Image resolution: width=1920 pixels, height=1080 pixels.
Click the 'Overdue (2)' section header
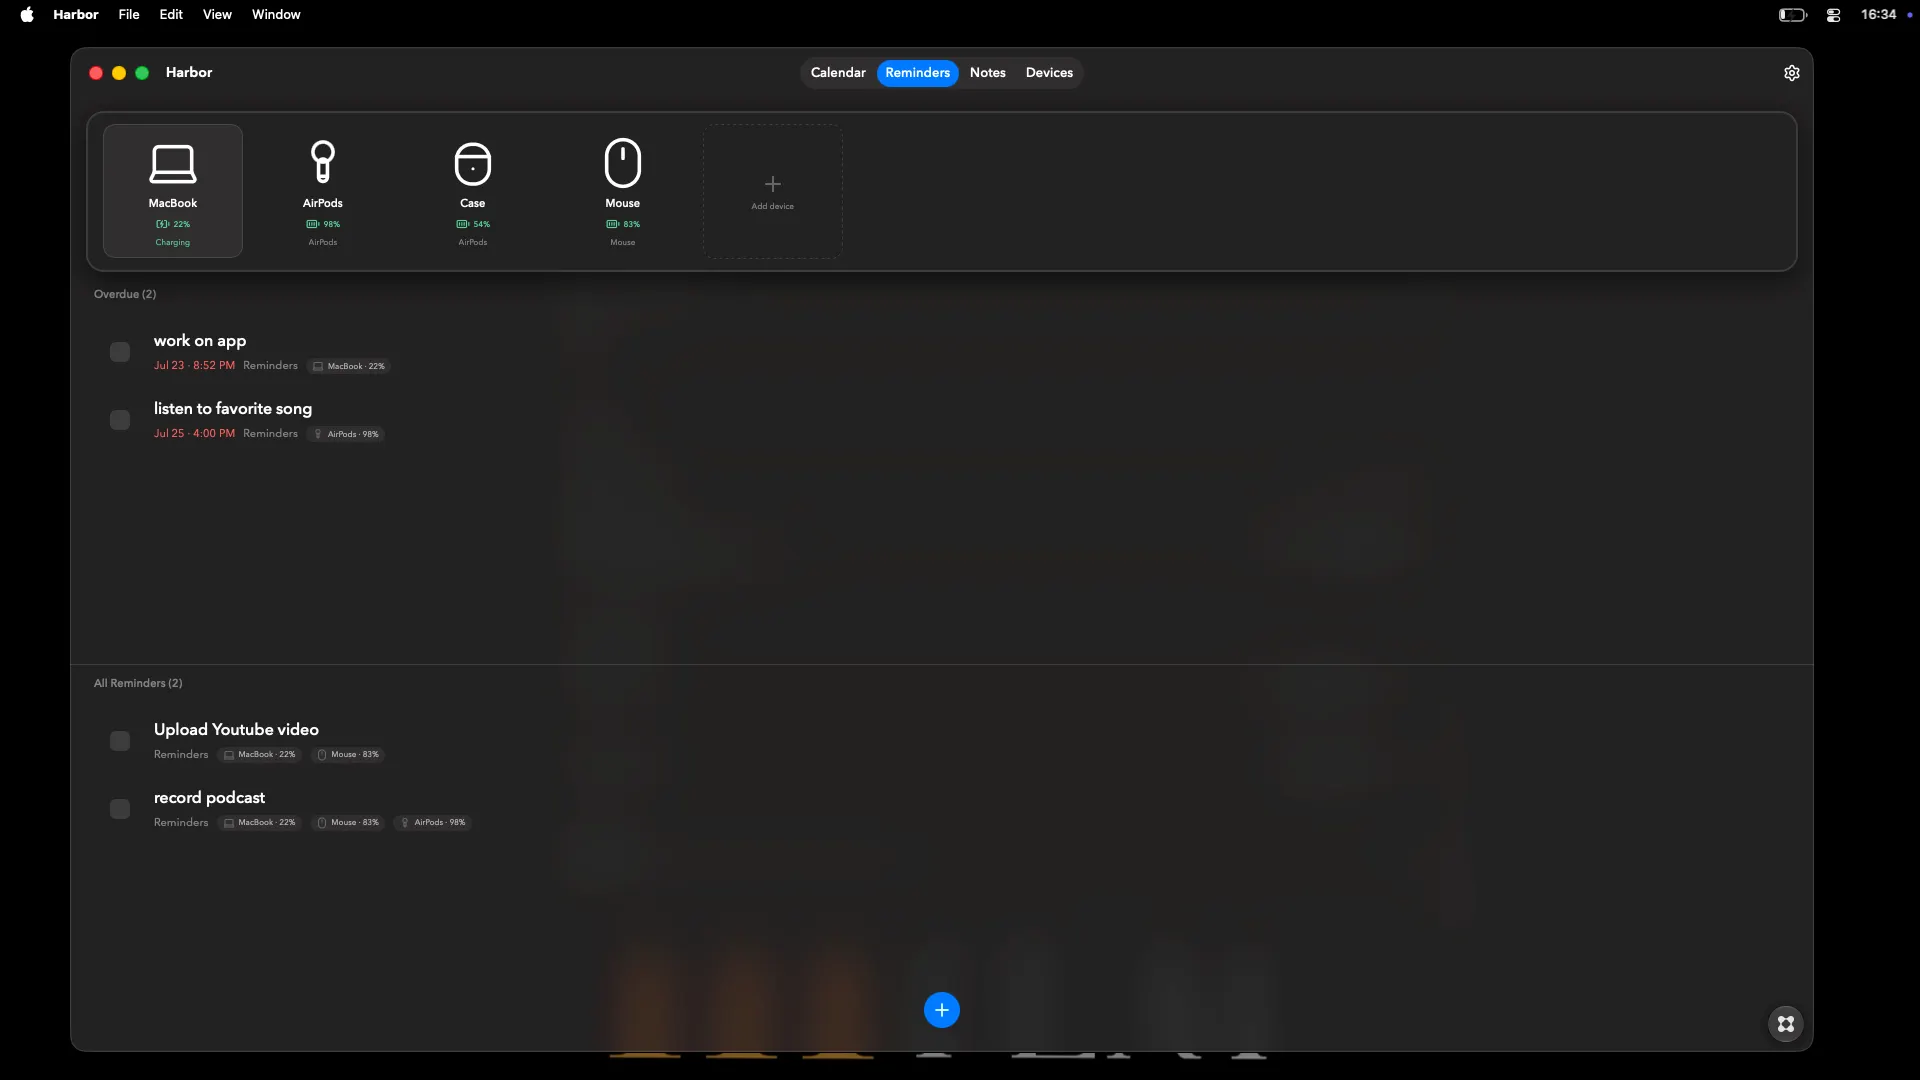[x=125, y=294]
